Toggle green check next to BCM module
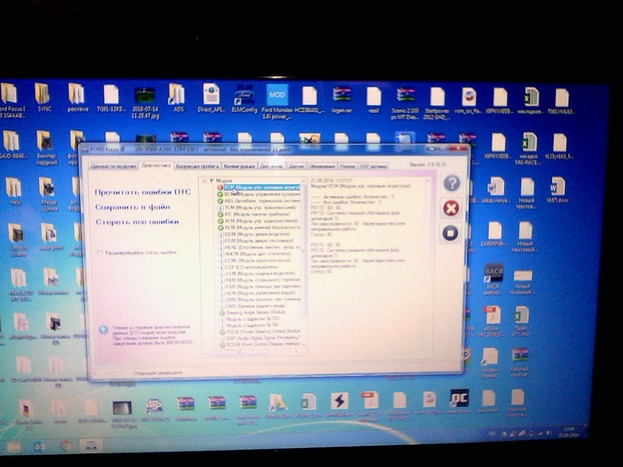 click(220, 194)
